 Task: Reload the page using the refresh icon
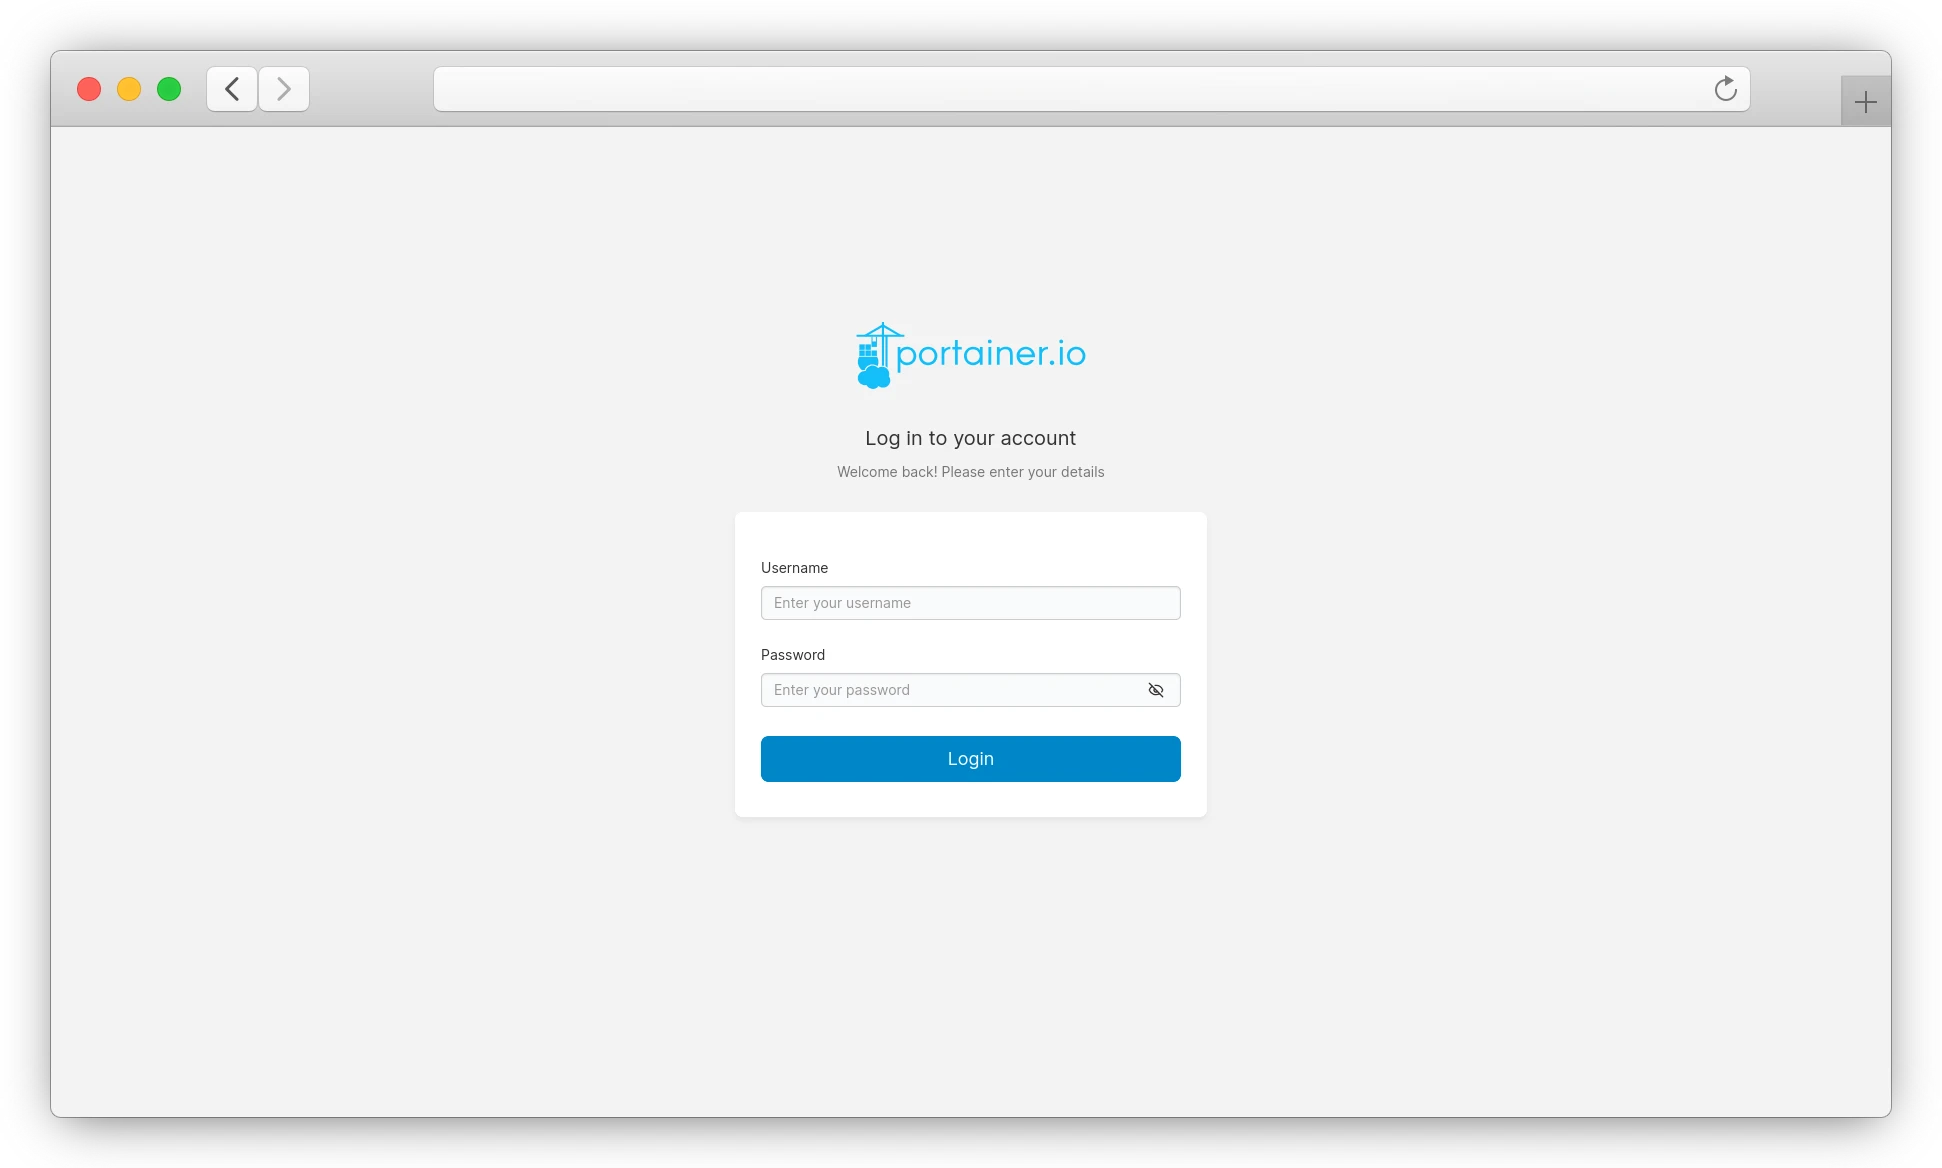tap(1725, 89)
